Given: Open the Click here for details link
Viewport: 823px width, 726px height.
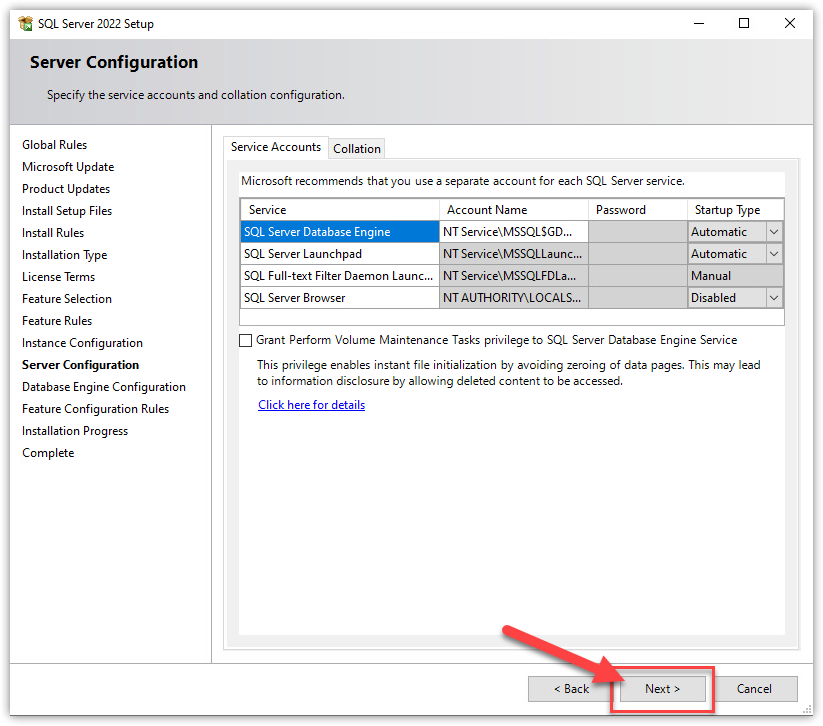Looking at the screenshot, I should (x=311, y=405).
